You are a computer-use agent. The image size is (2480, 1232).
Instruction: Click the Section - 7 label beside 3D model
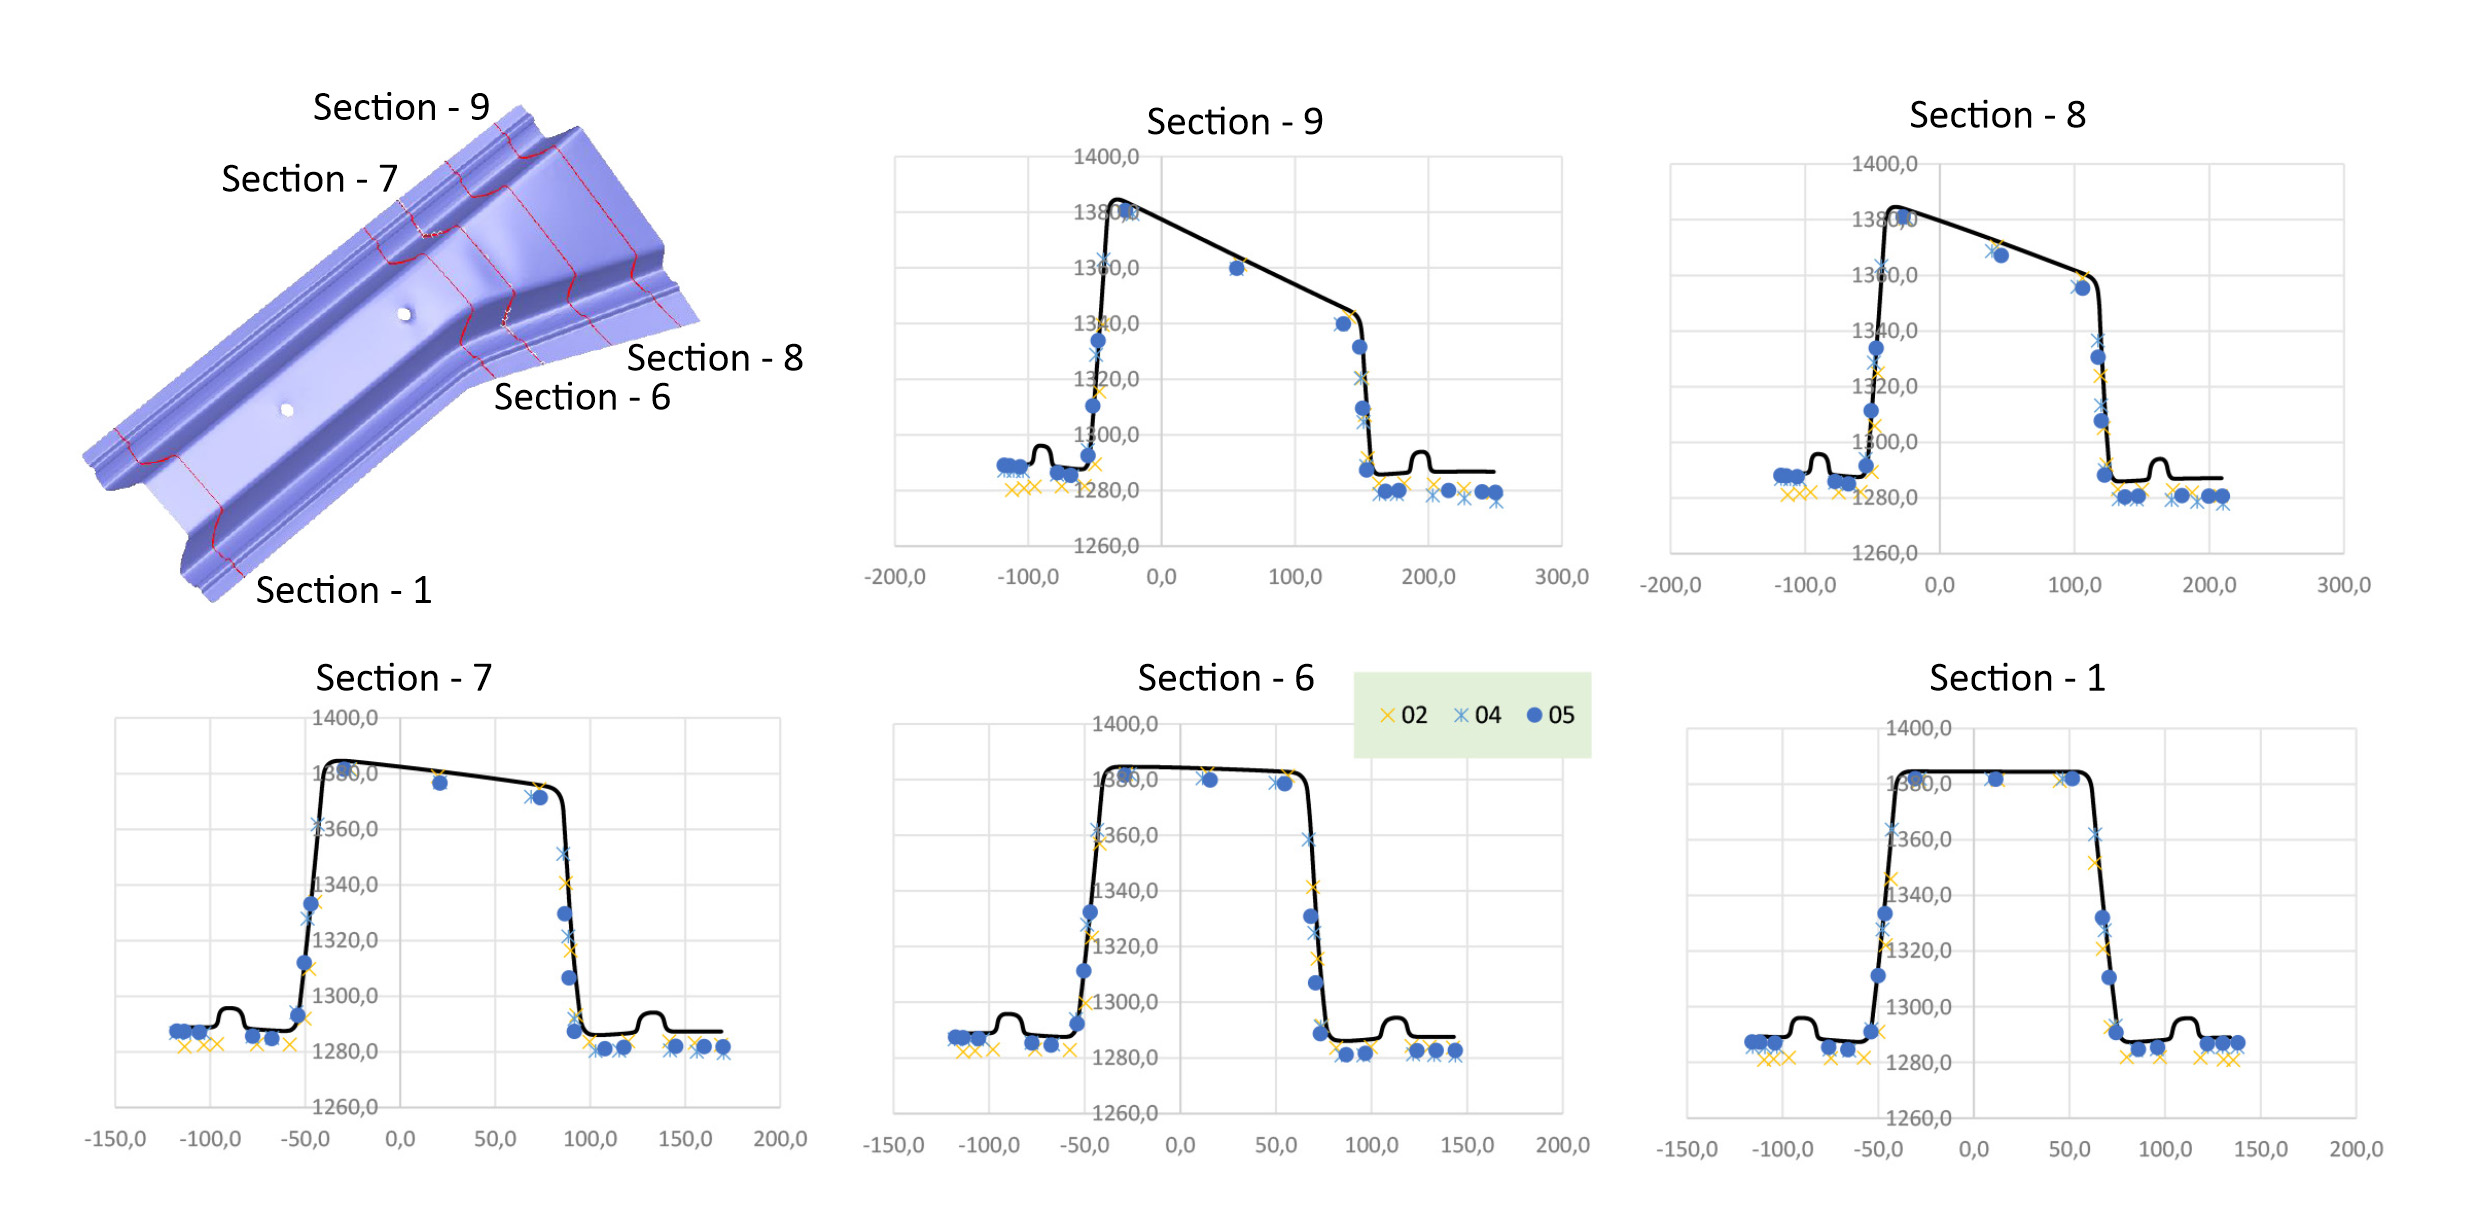[x=310, y=179]
